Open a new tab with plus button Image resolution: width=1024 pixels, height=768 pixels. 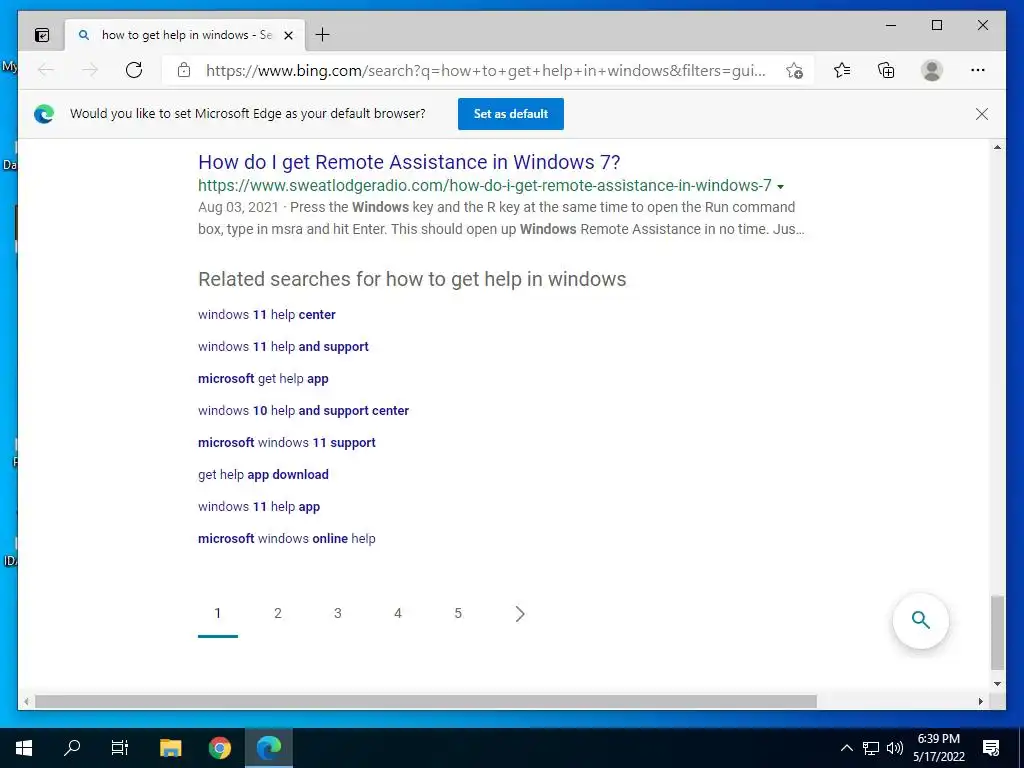pyautogui.click(x=323, y=35)
